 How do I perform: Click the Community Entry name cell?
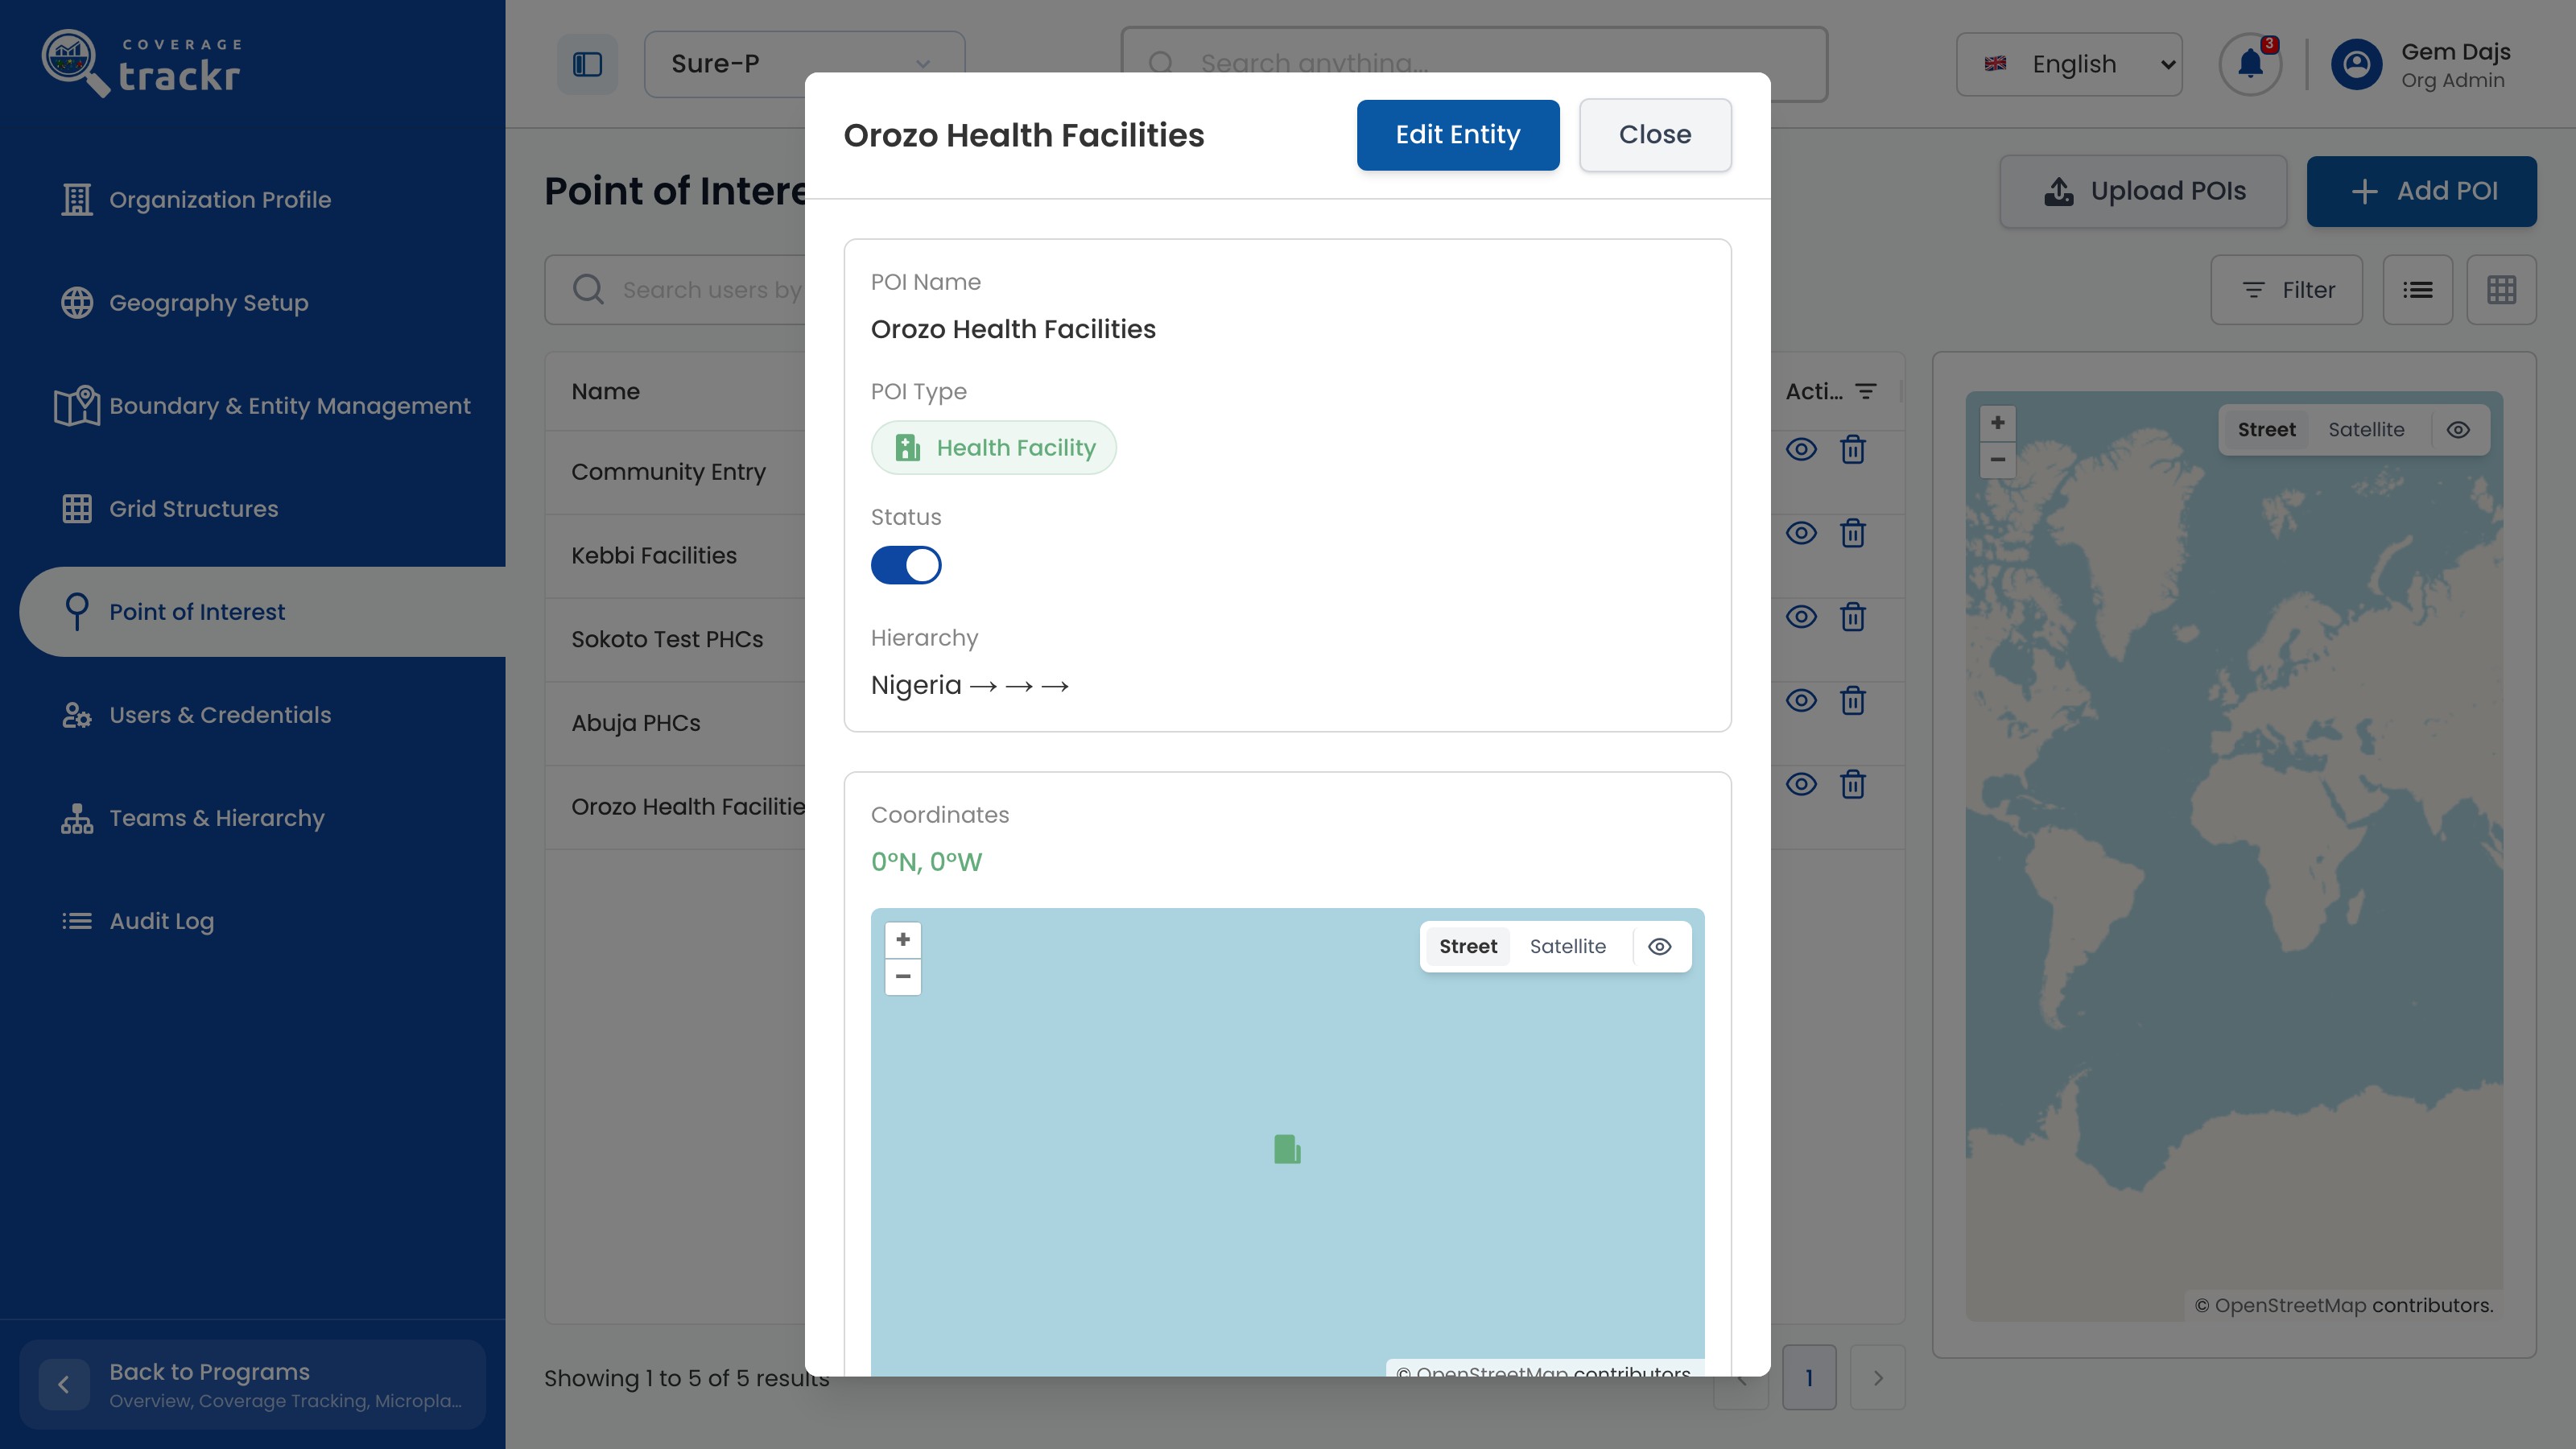(x=668, y=472)
